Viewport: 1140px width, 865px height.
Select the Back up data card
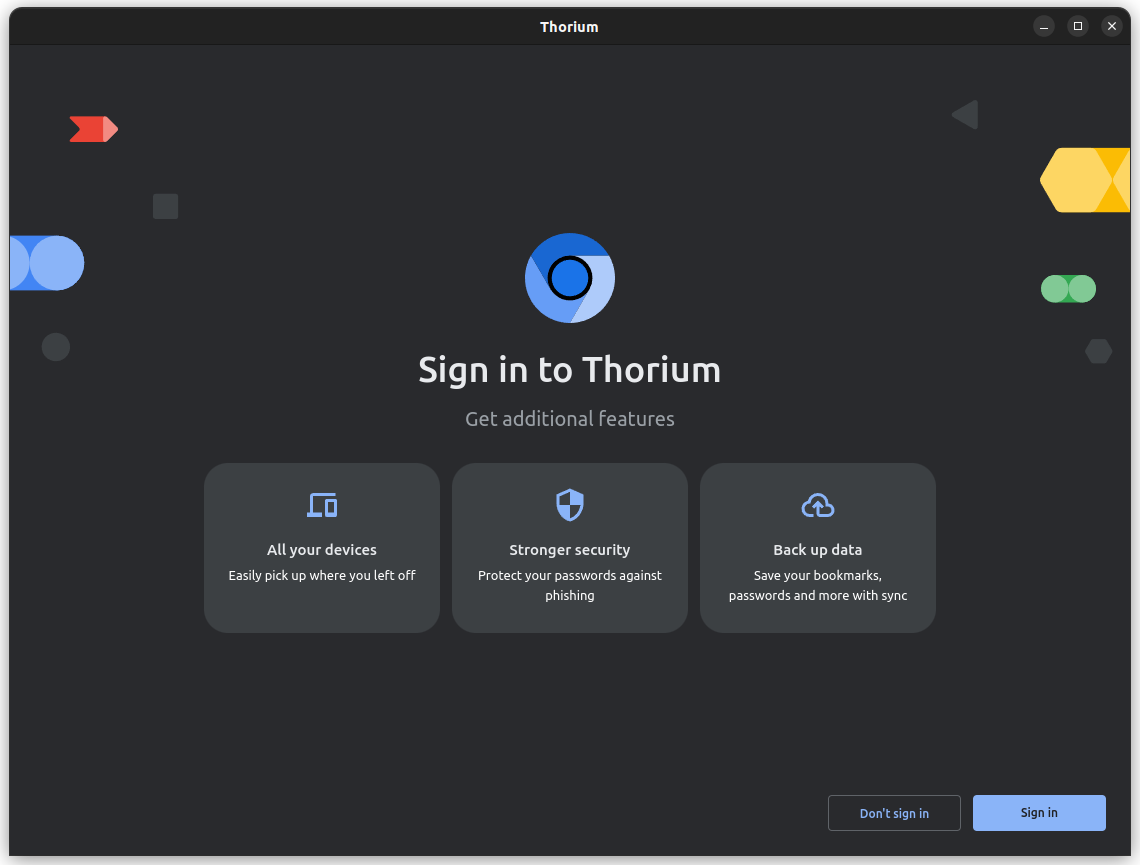[817, 548]
